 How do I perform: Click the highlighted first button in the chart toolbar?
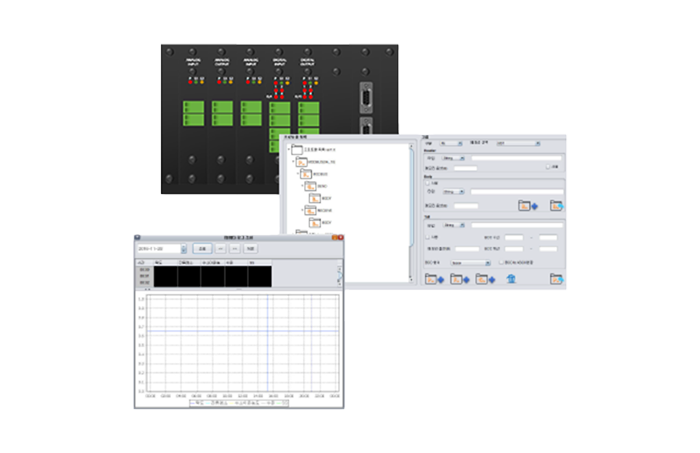pyautogui.click(x=202, y=249)
